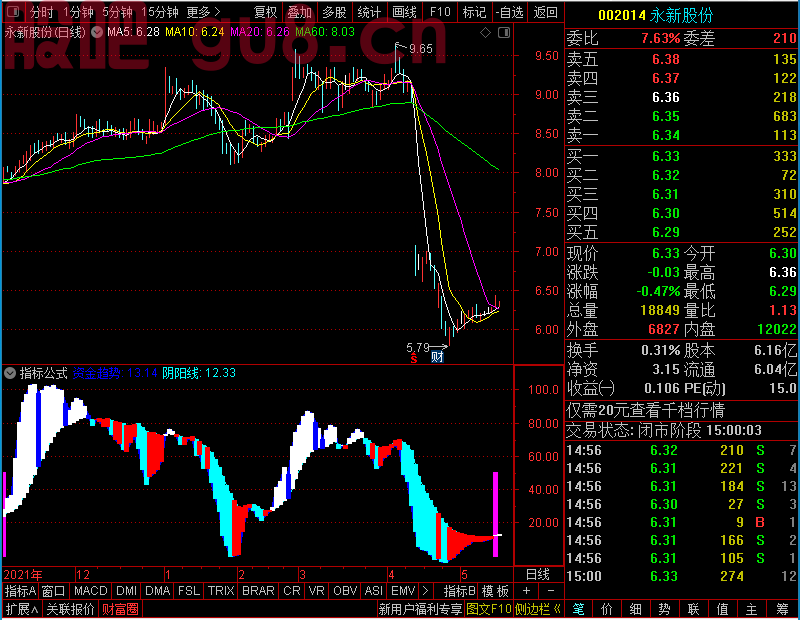Open 统计 statistics tool
Image resolution: width=800 pixels, height=620 pixels.
pos(369,12)
